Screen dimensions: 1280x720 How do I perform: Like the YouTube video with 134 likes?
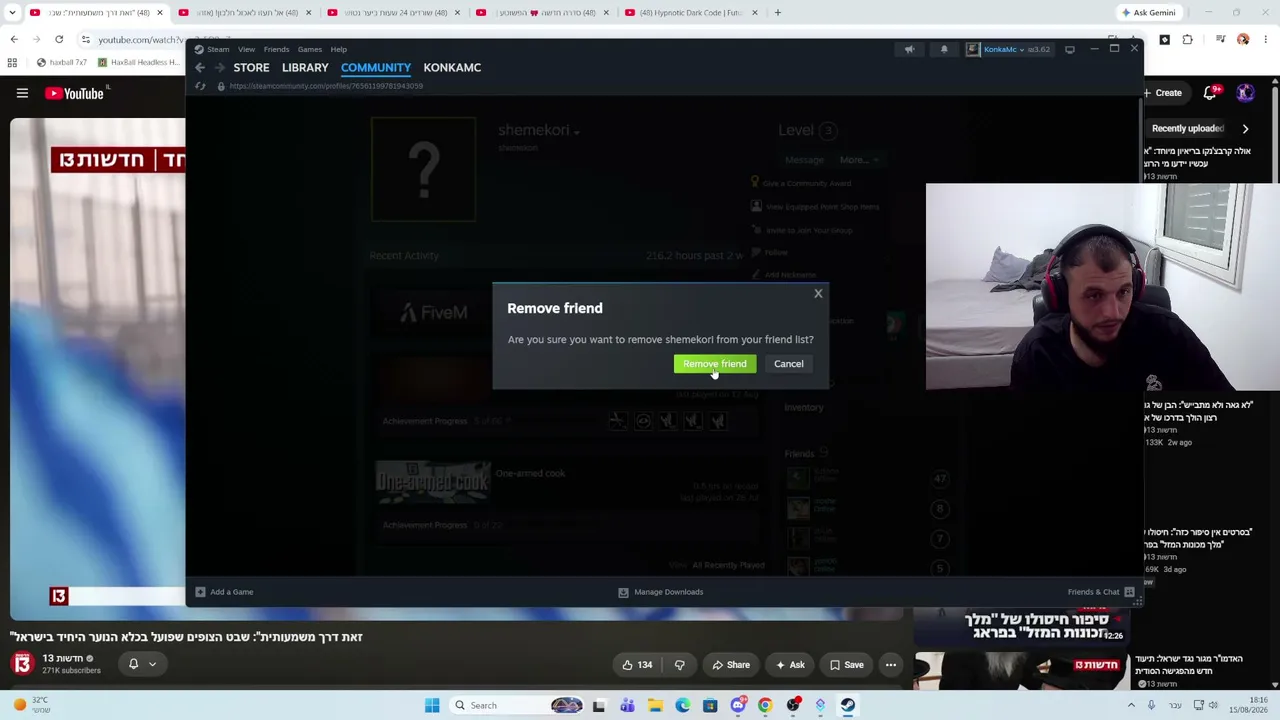point(637,665)
